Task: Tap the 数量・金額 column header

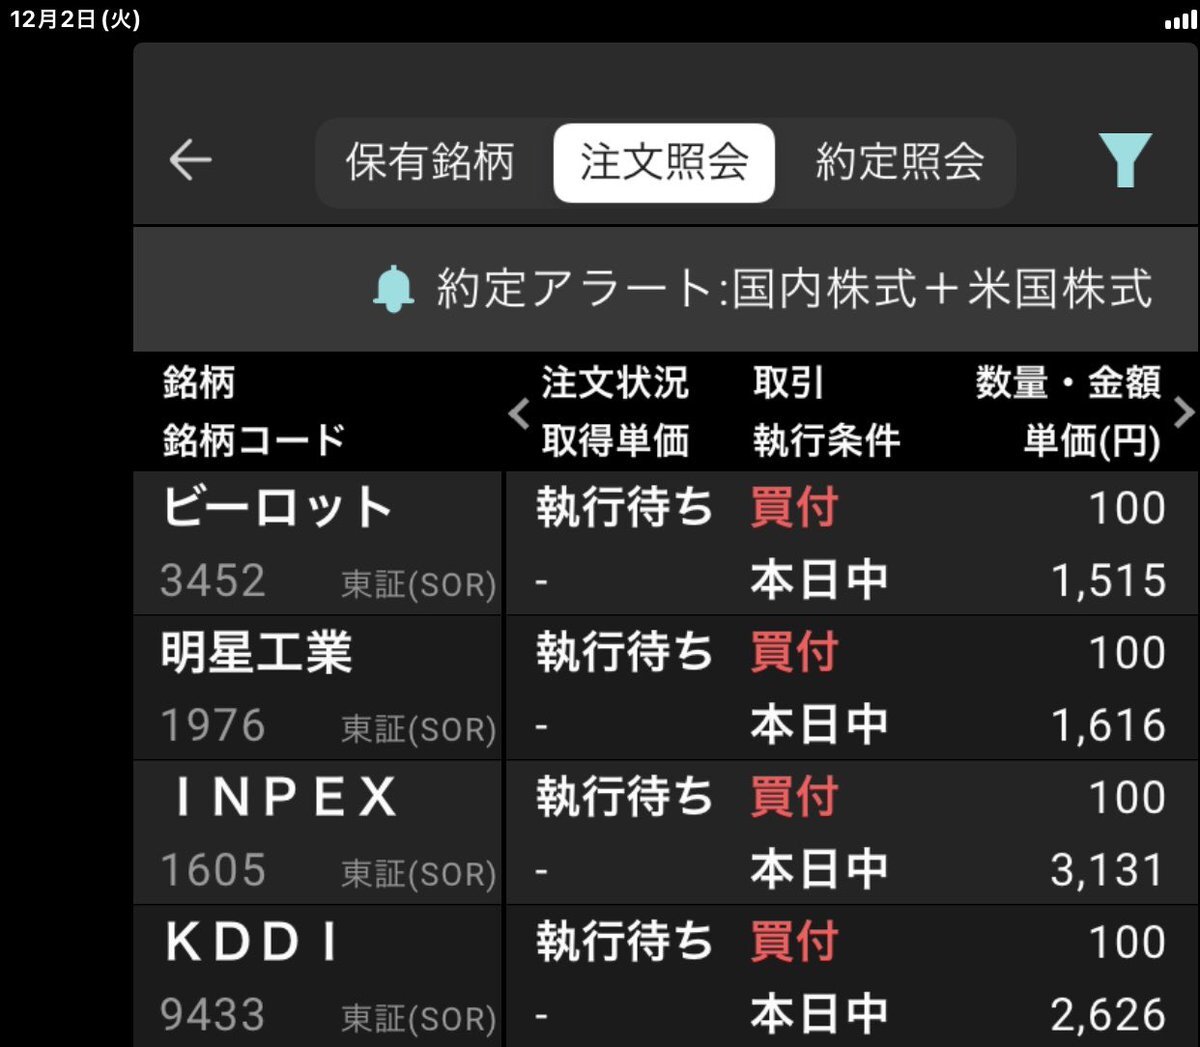Action: click(1068, 383)
